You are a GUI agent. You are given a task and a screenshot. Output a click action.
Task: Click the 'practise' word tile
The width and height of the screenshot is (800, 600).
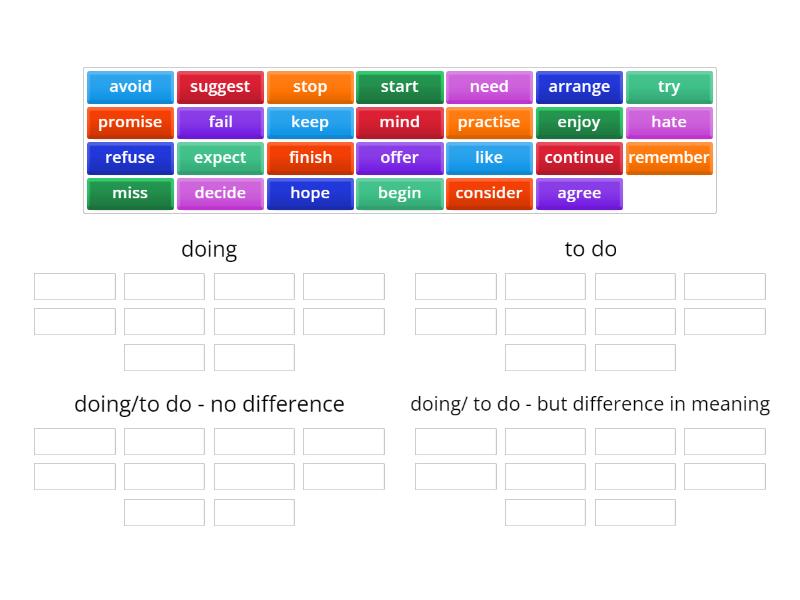489,122
